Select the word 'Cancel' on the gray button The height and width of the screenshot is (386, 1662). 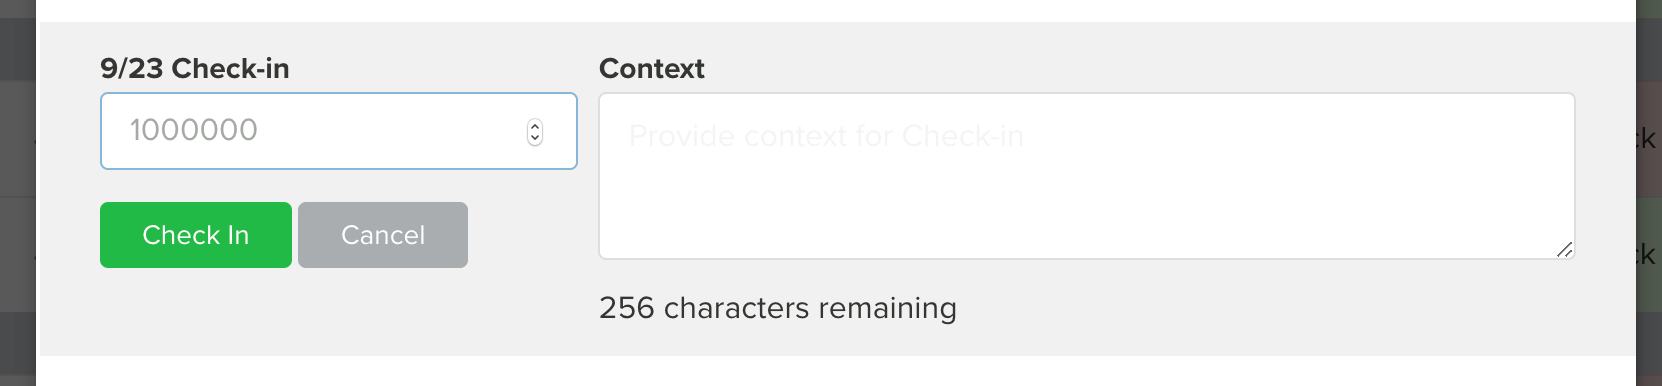click(x=383, y=235)
